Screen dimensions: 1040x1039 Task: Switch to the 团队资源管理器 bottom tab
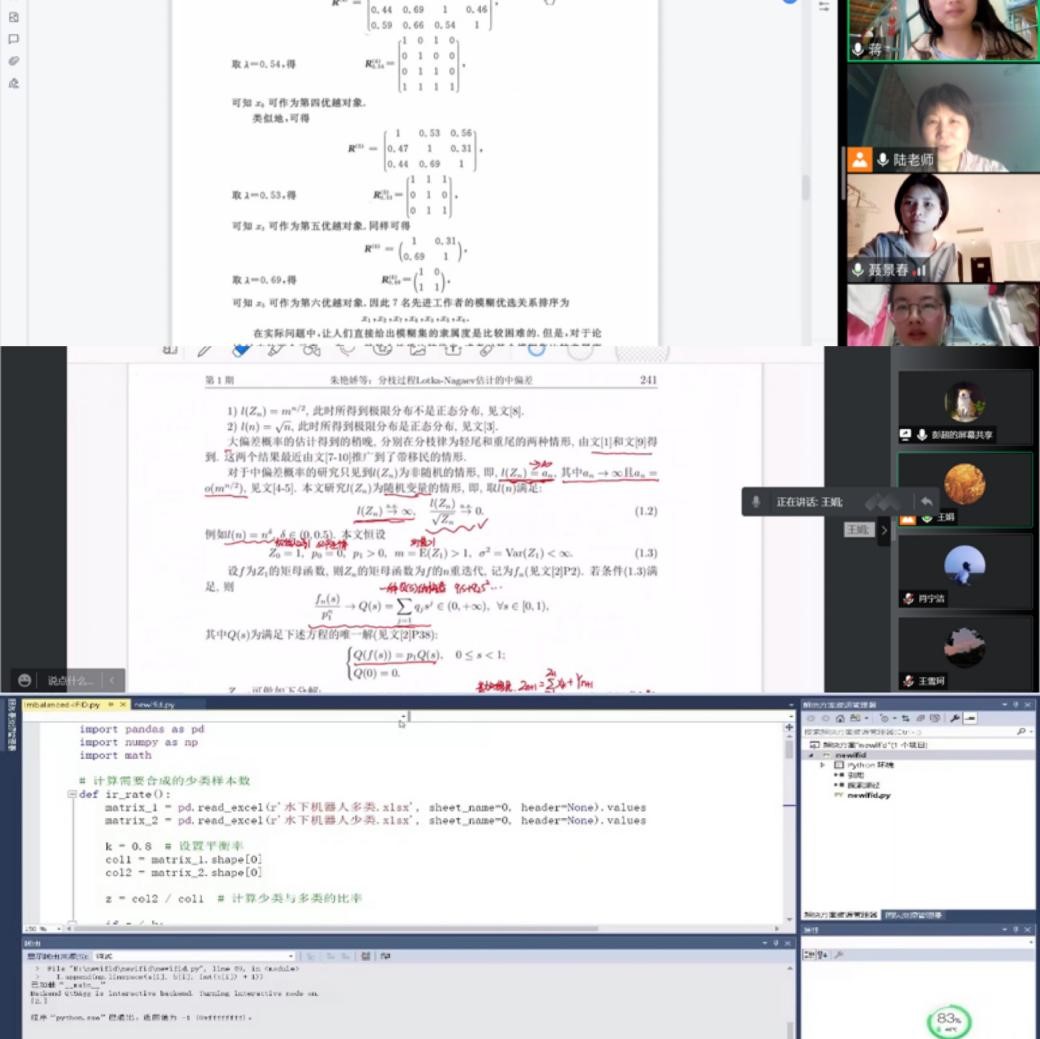click(x=913, y=915)
